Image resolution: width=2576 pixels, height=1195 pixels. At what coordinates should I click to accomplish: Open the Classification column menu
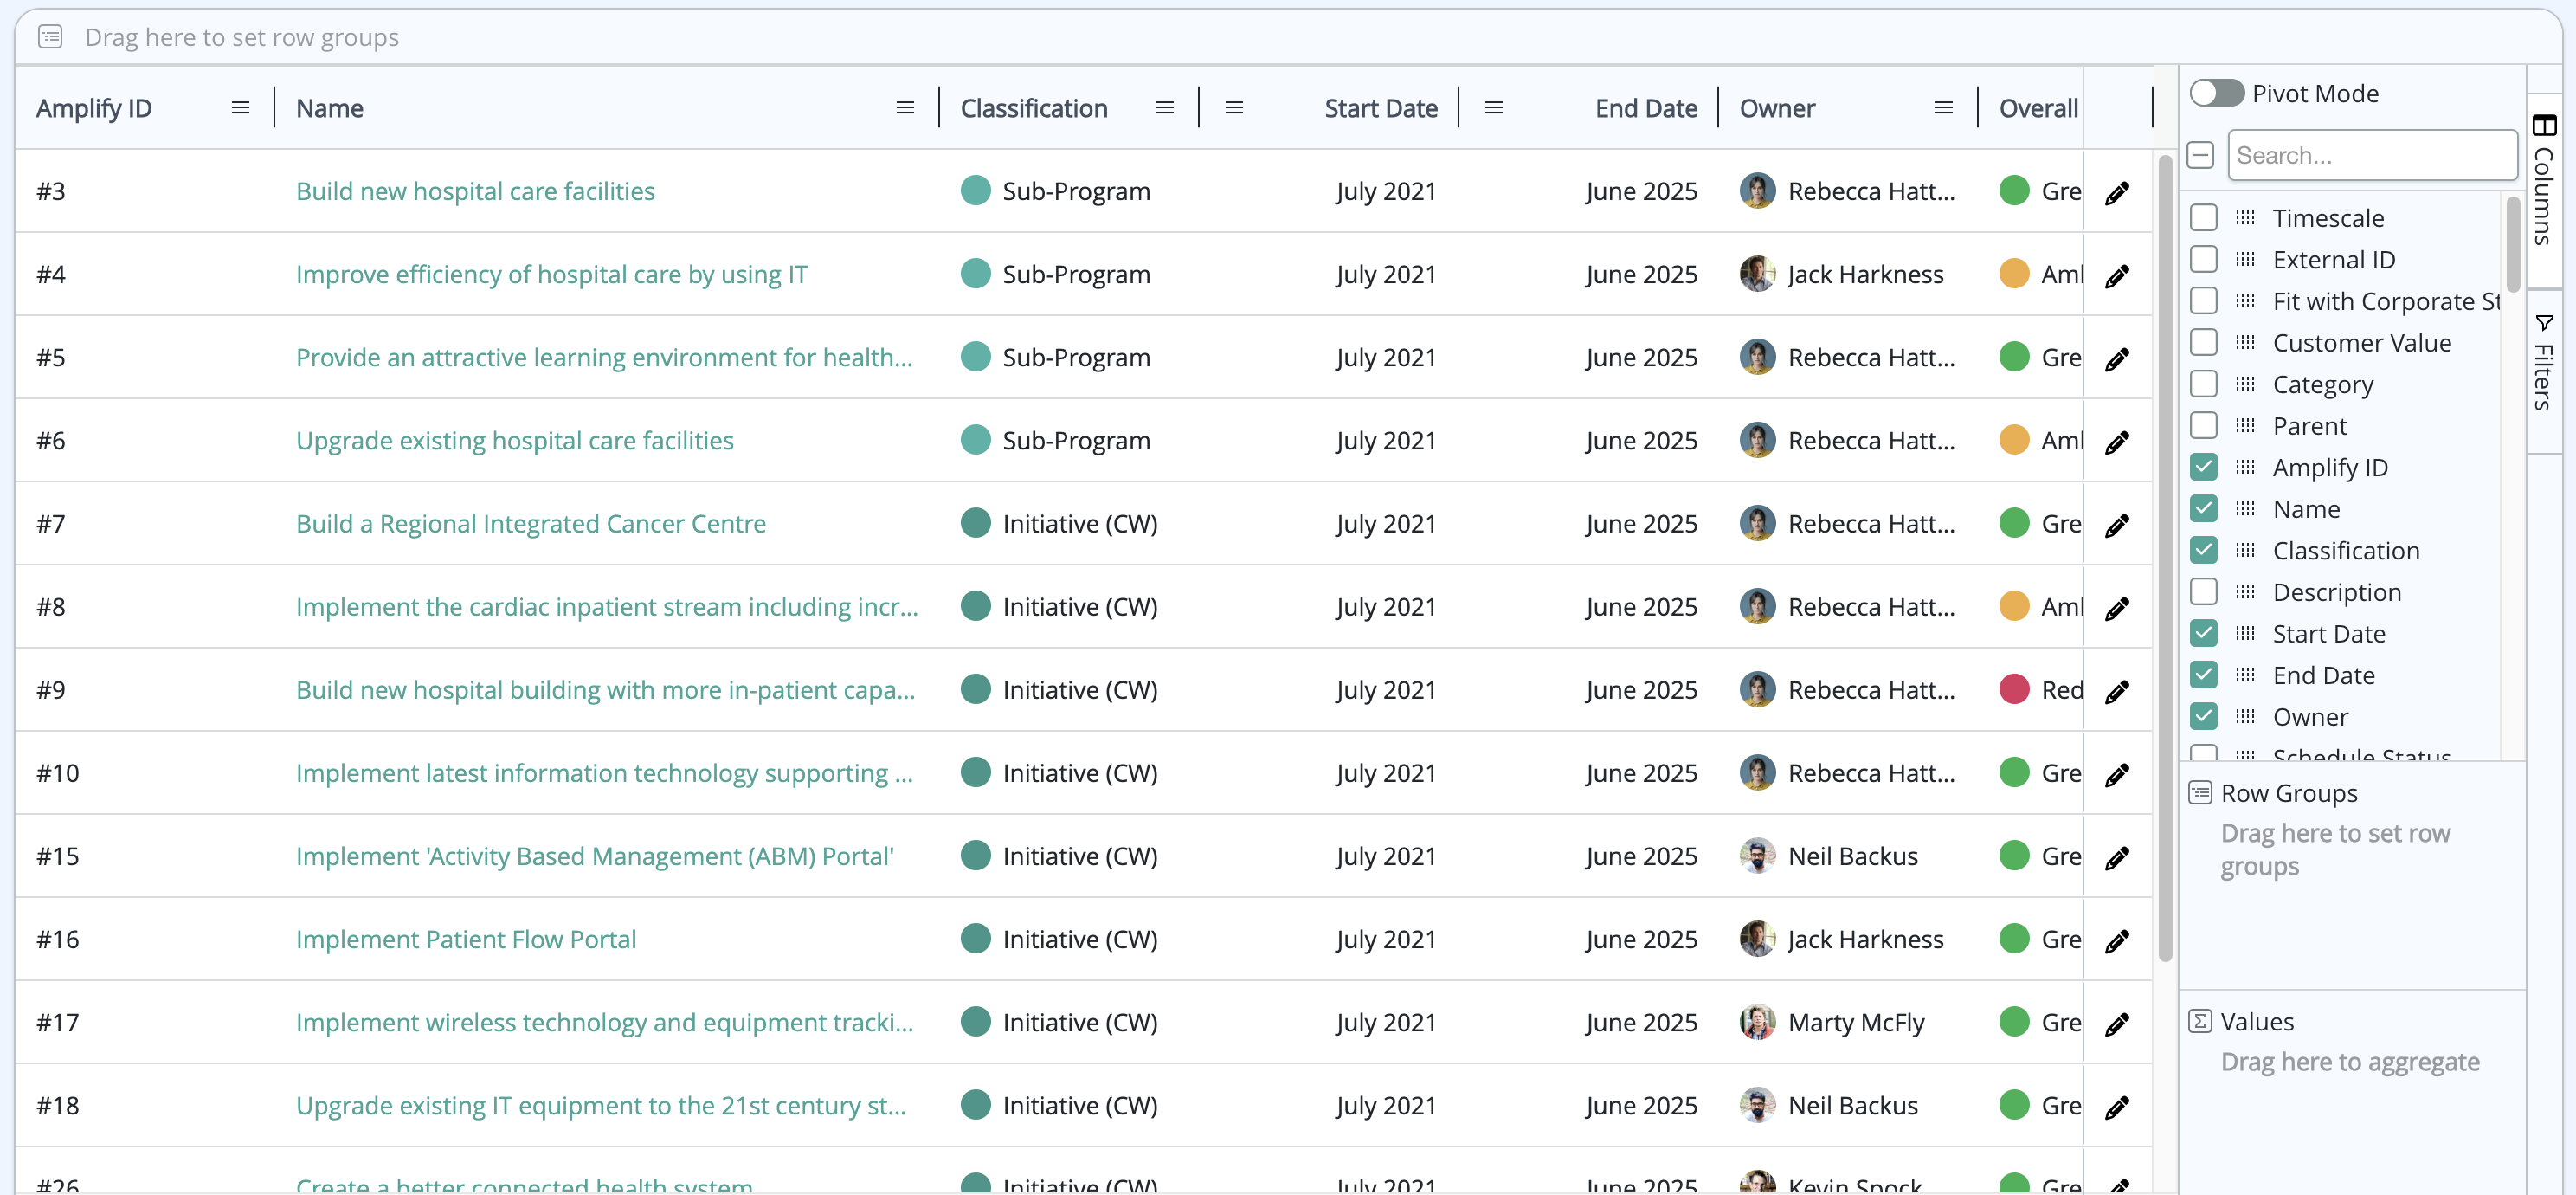[x=1164, y=108]
